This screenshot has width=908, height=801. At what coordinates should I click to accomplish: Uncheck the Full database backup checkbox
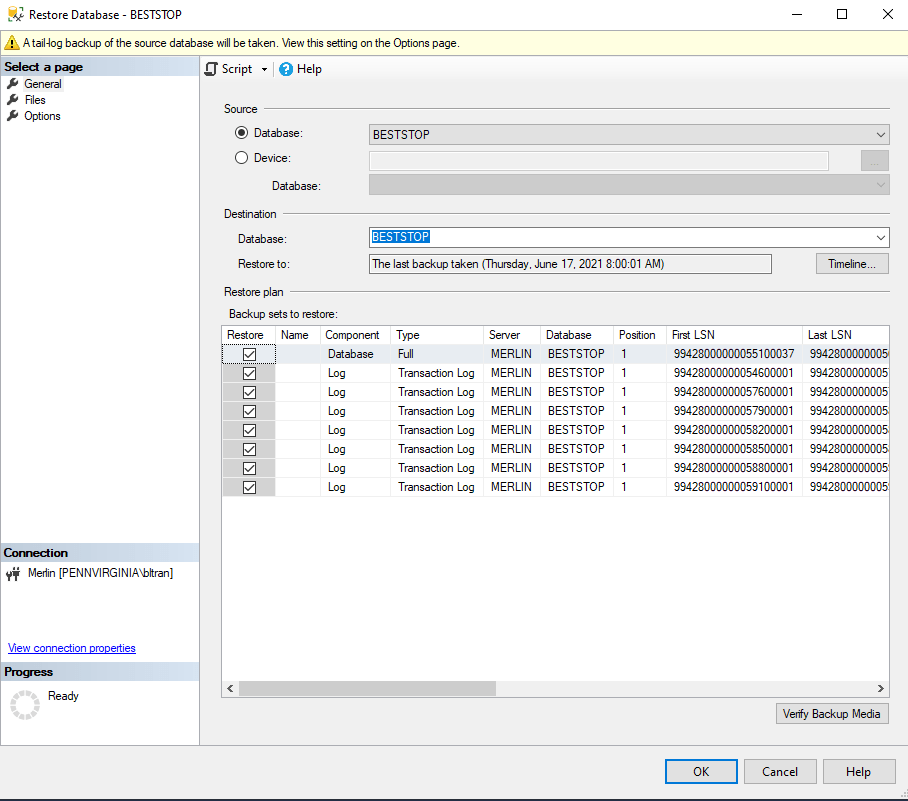(x=249, y=354)
